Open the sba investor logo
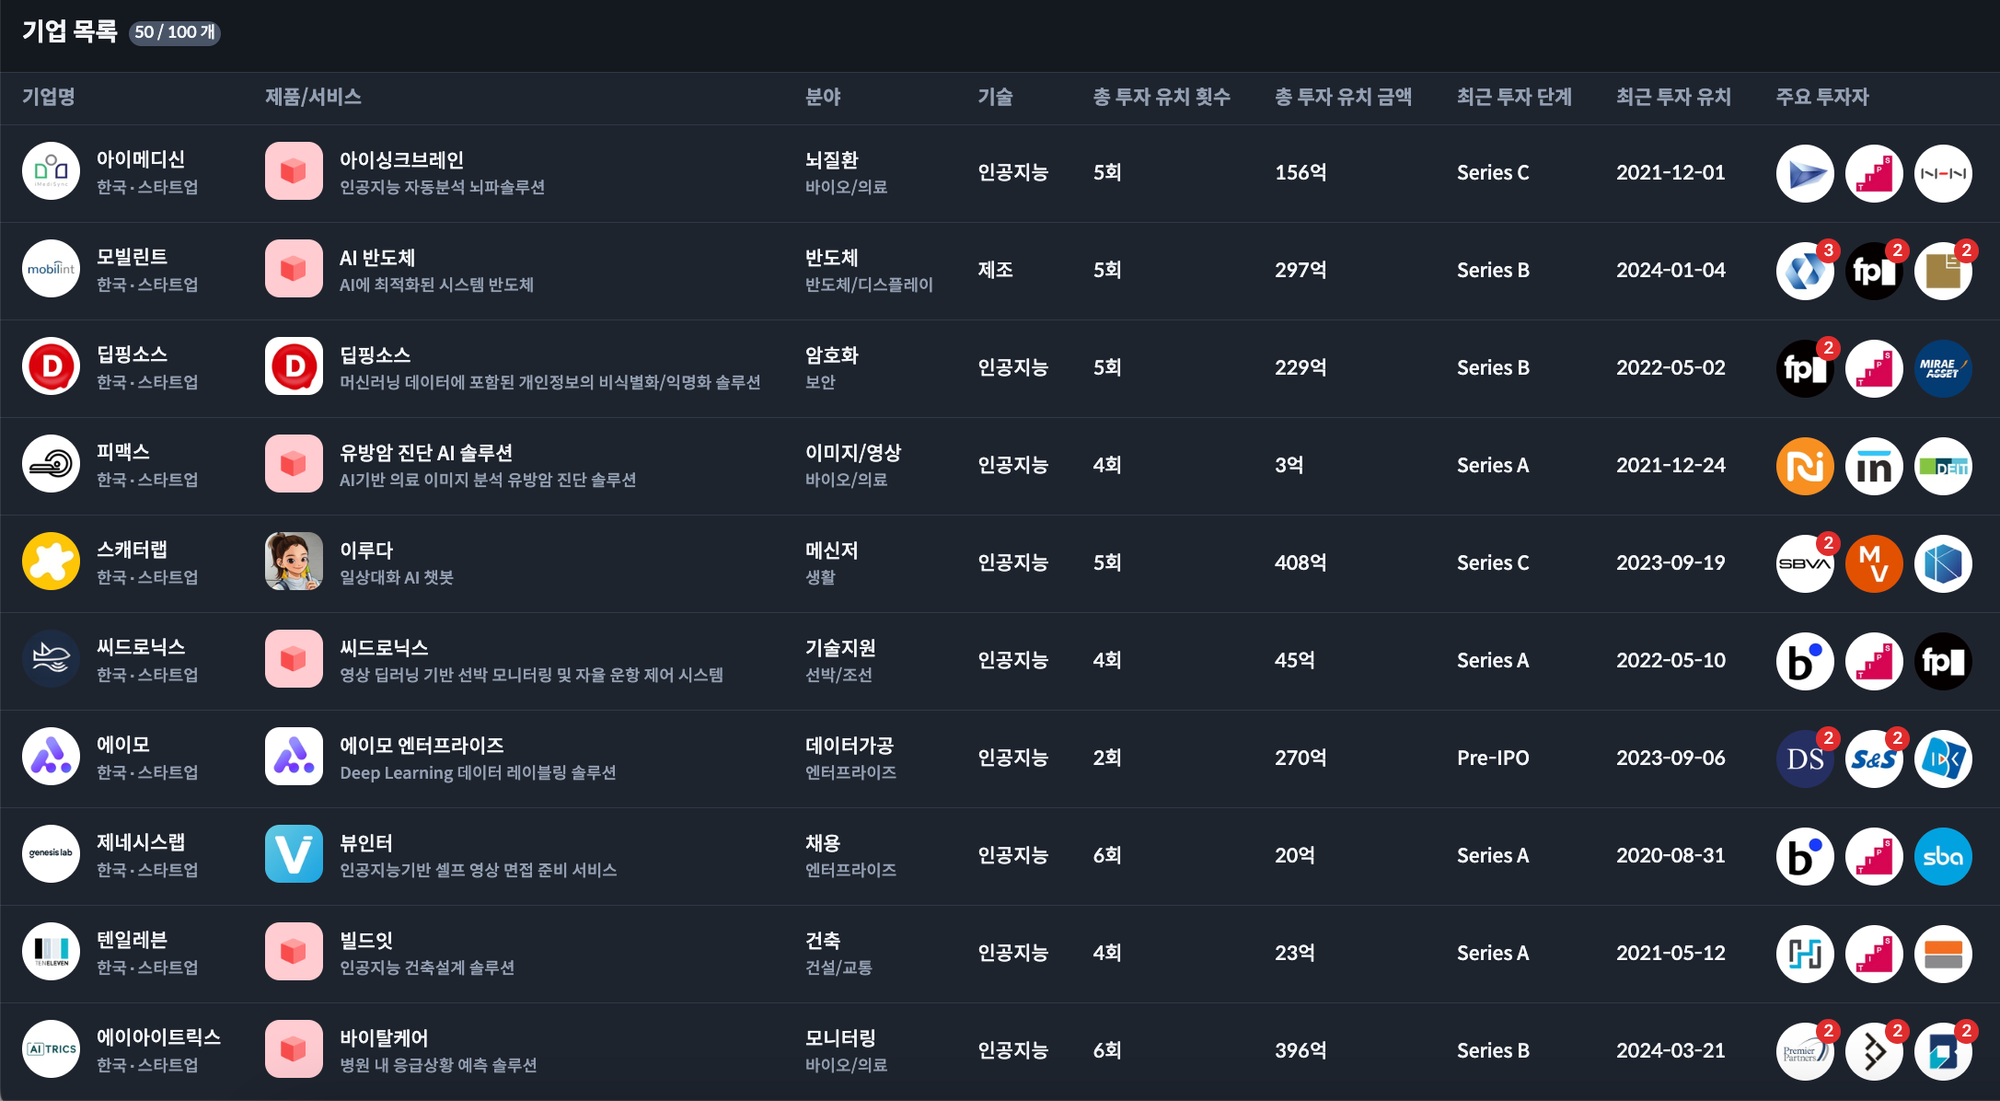This screenshot has height=1101, width=2000. pyautogui.click(x=1942, y=855)
